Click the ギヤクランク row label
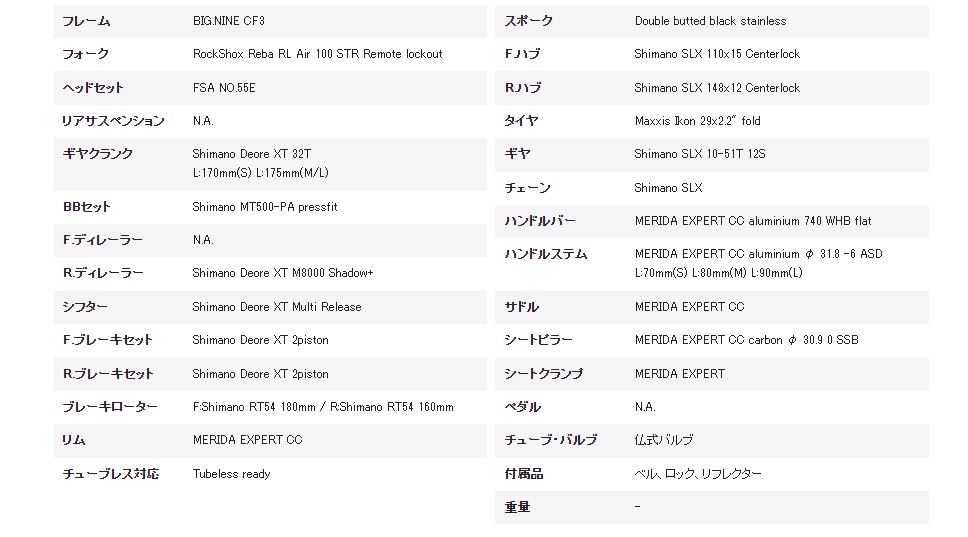This screenshot has height=537, width=968. click(x=98, y=154)
